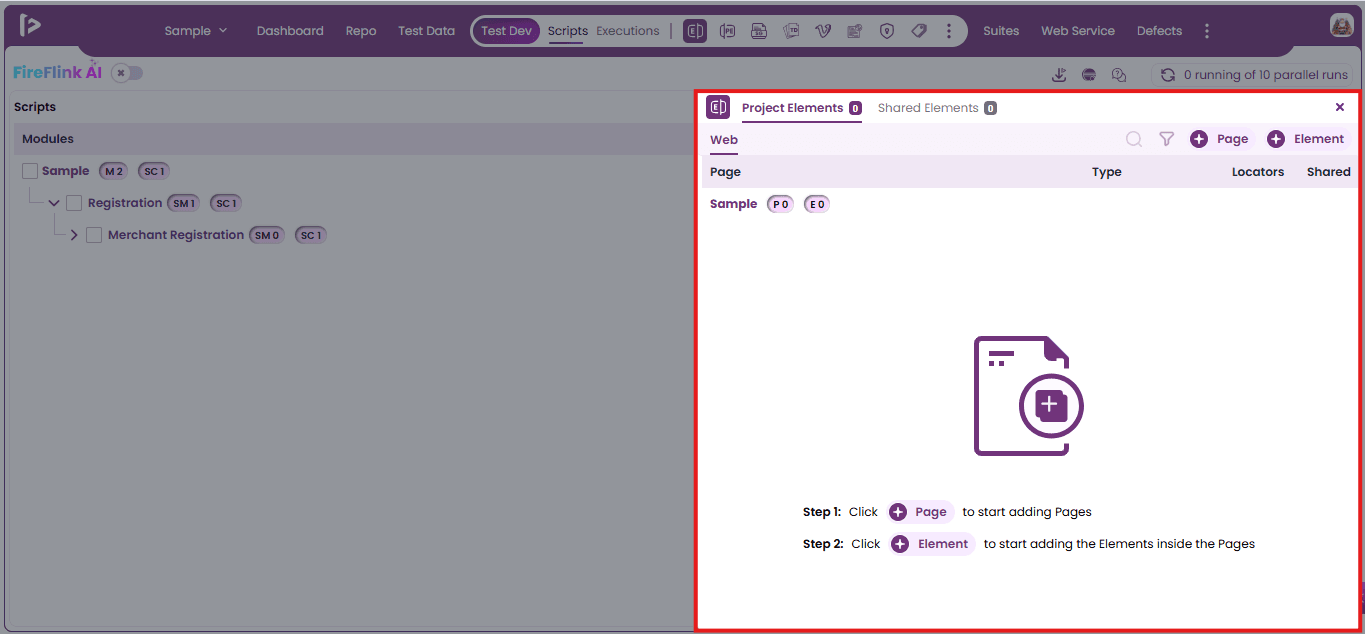Check the Sample module checkbox

click(x=30, y=171)
